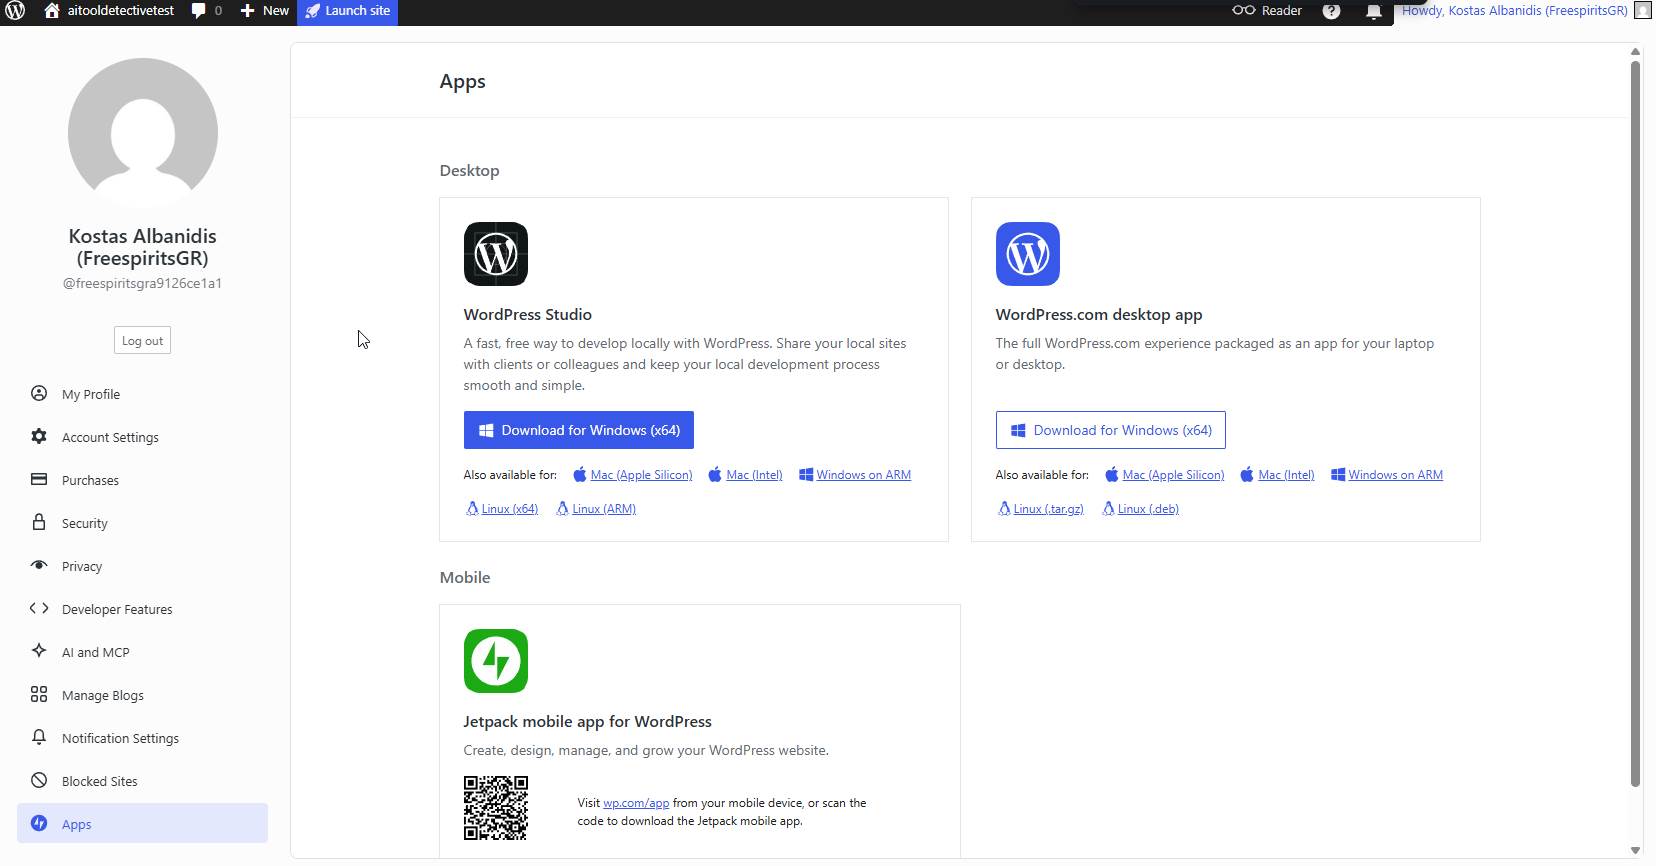Open Account Settings in the sidebar
The width and height of the screenshot is (1656, 866).
(x=142, y=437)
